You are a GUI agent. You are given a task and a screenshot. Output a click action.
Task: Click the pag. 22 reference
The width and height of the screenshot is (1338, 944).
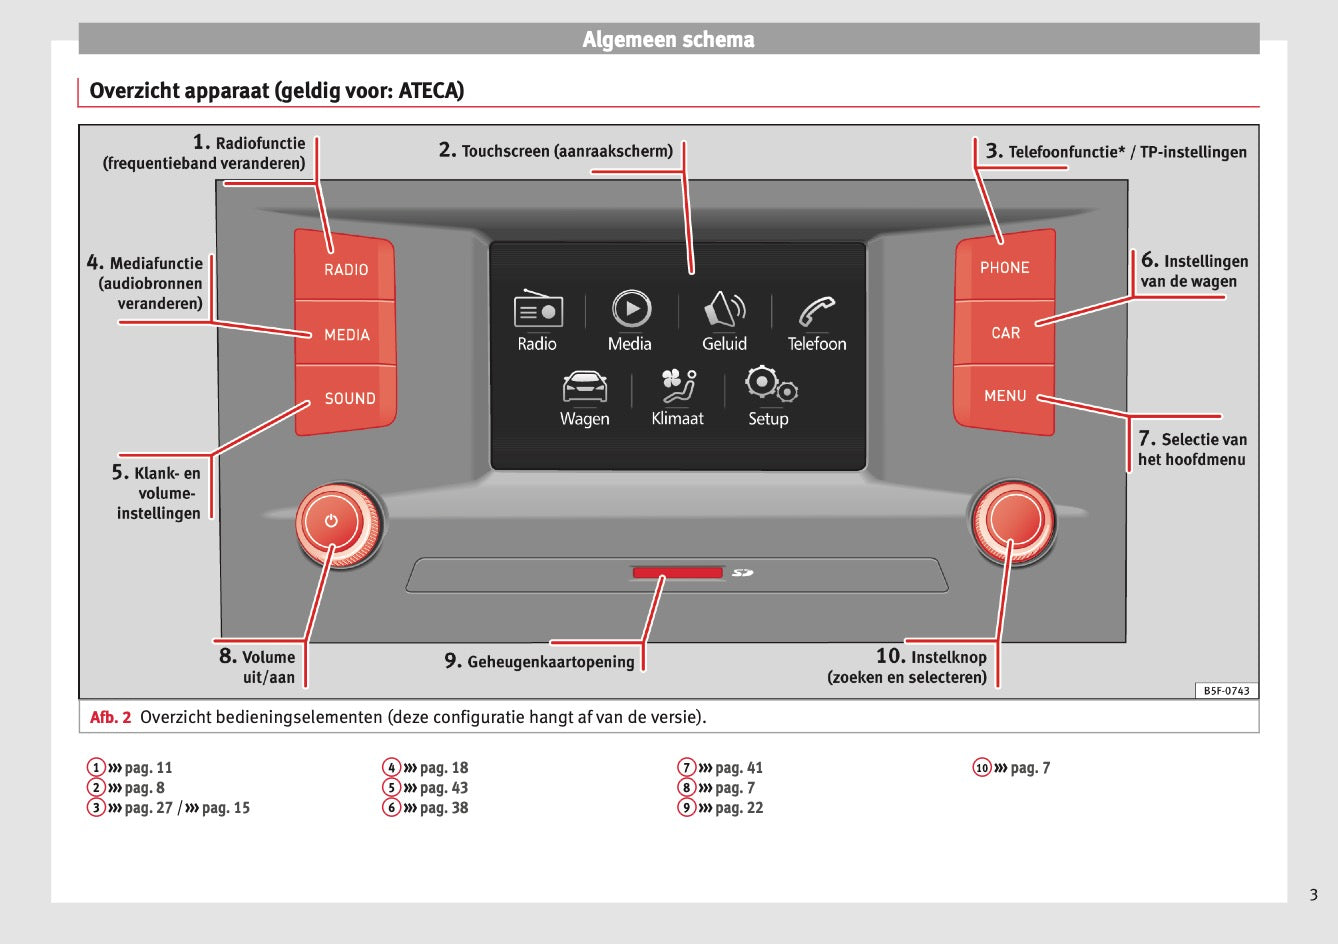(738, 808)
